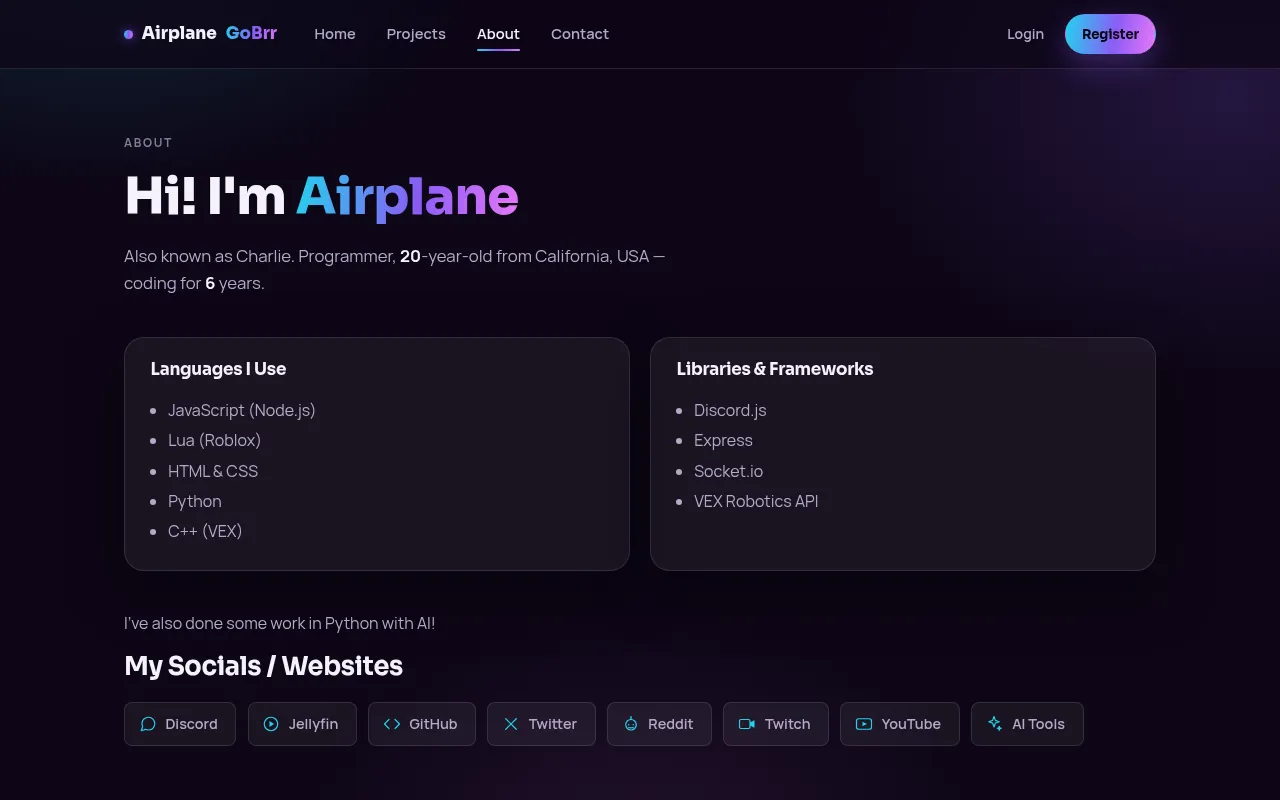Click the YouTube play icon
The width and height of the screenshot is (1280, 800).
[x=864, y=724]
